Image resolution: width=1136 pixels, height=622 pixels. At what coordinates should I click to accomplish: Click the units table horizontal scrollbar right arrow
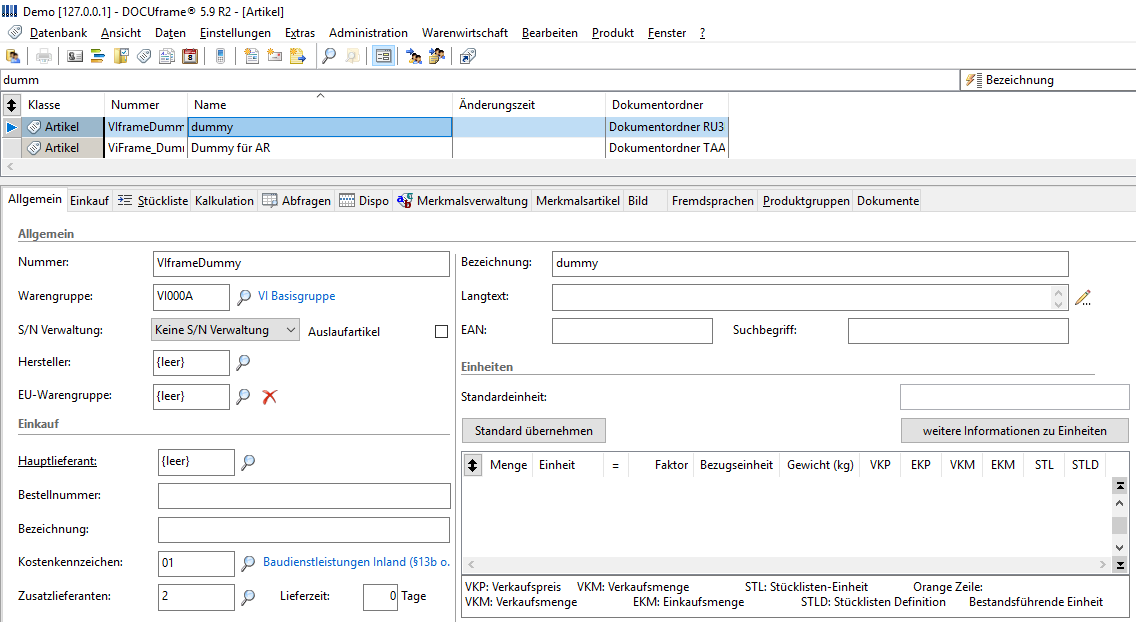click(x=1103, y=564)
